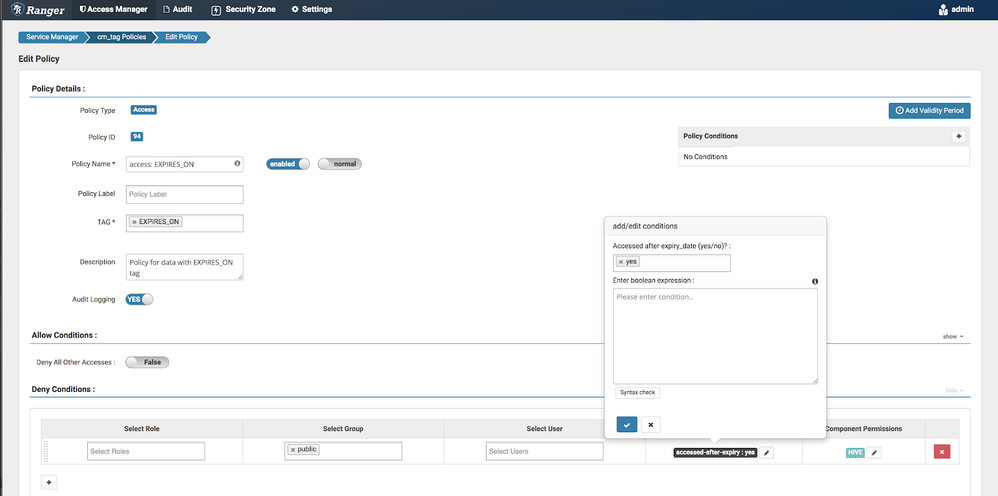Edit accessed-after-expiry condition pencil icon
The width and height of the screenshot is (998, 496).
click(767, 452)
